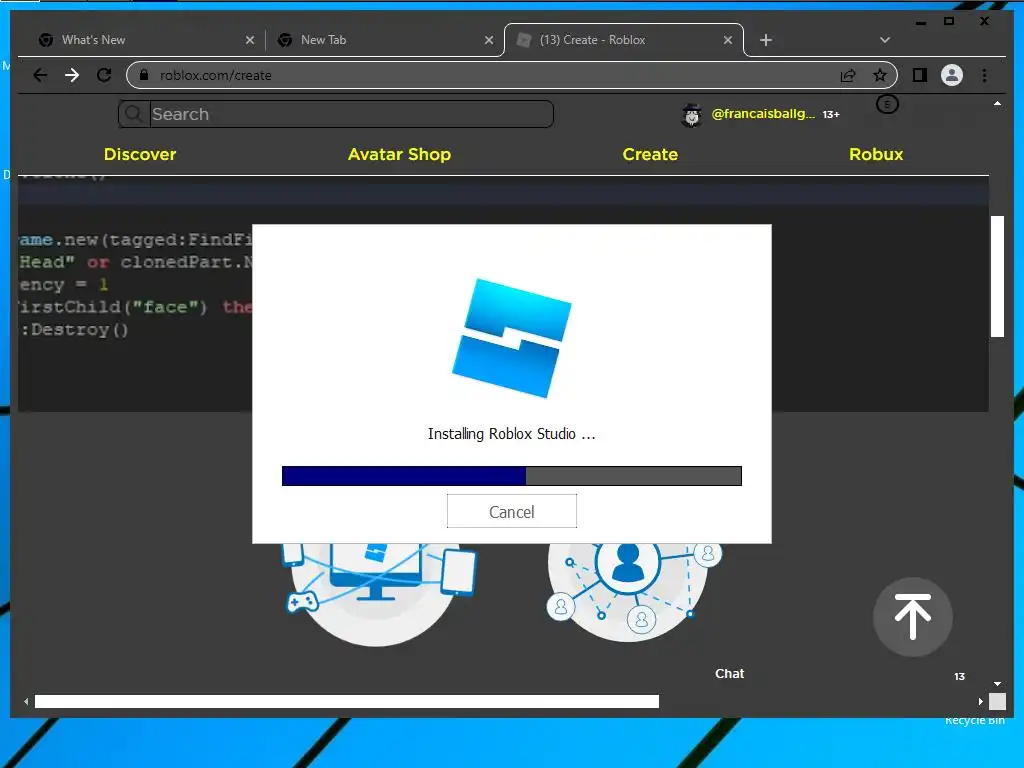Click the chat unread count 13
The height and width of the screenshot is (768, 1024).
959,677
